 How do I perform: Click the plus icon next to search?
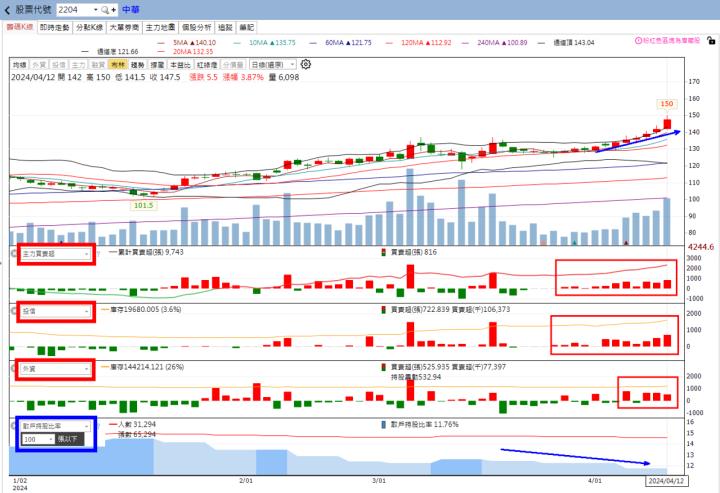click(x=113, y=10)
